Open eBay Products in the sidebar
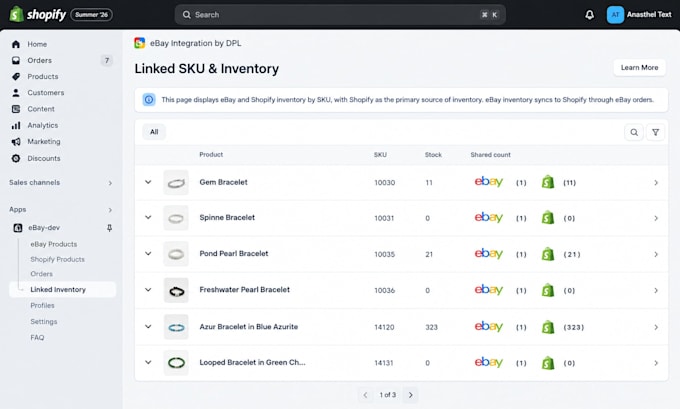 [54, 244]
